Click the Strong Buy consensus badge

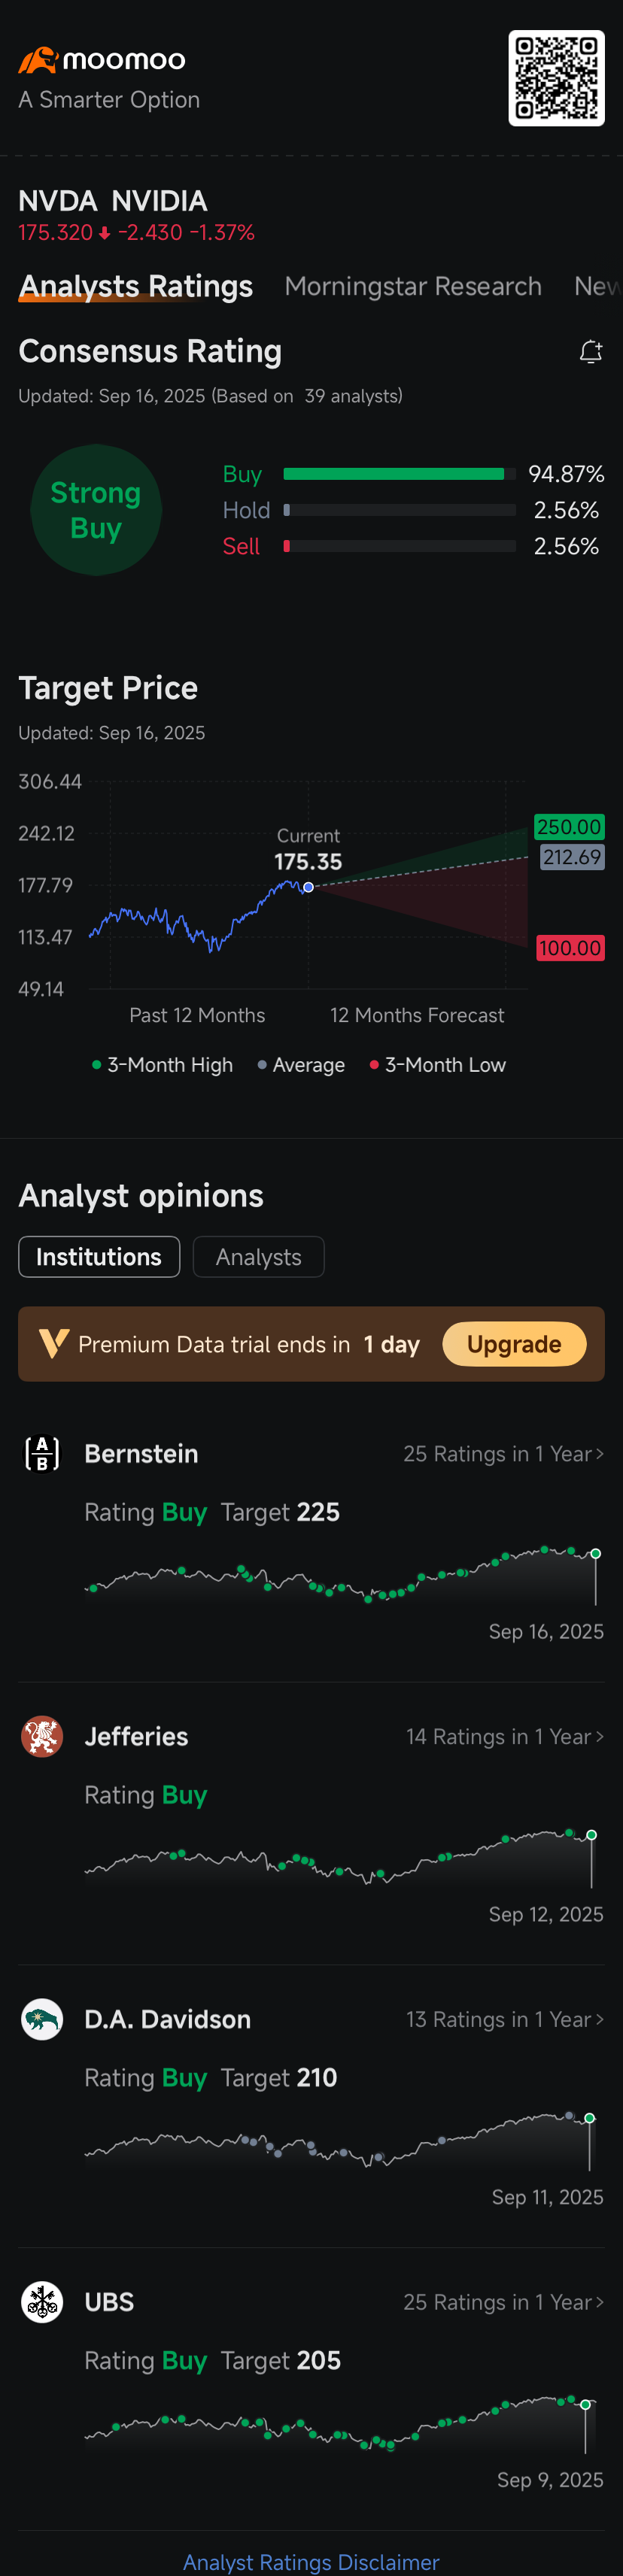(x=96, y=510)
